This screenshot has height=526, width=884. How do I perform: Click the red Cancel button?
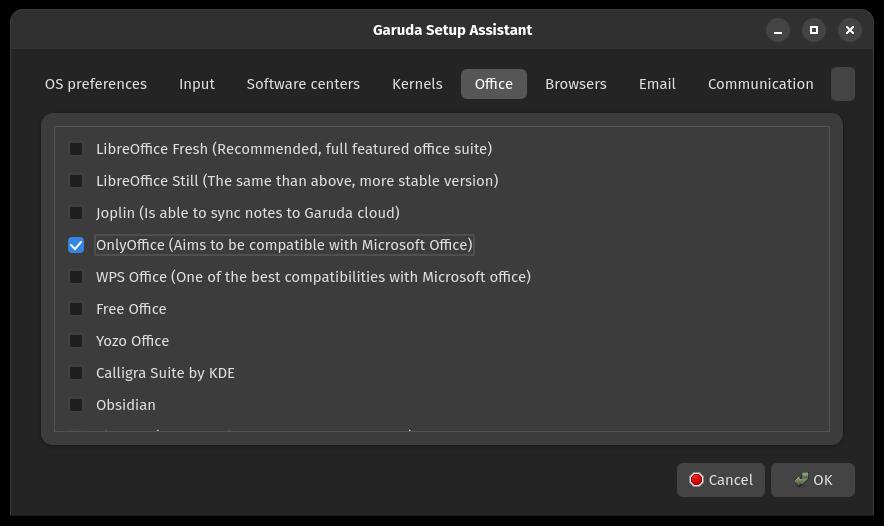coord(721,480)
